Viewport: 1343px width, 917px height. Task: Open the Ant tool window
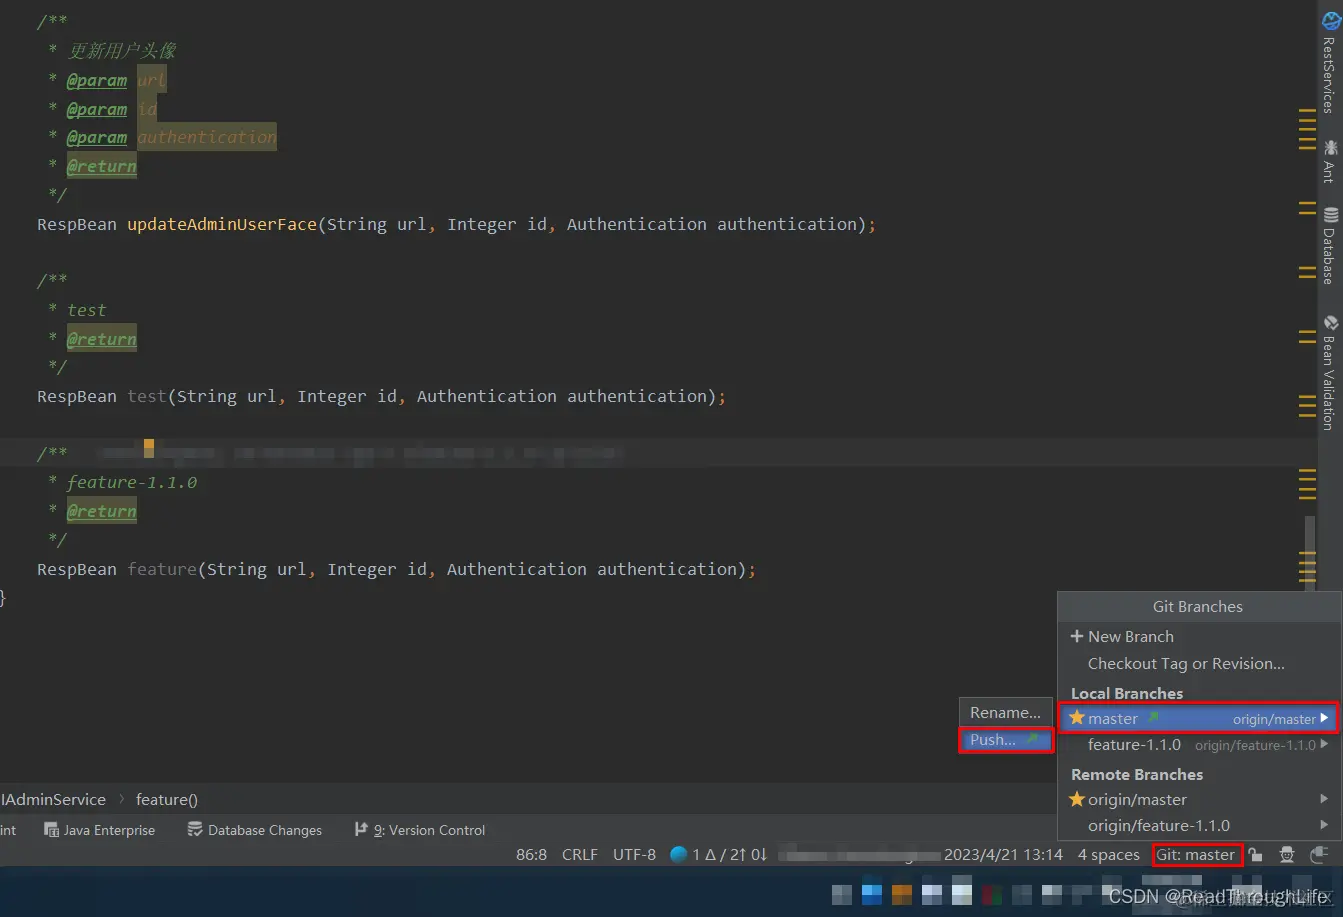click(1330, 161)
